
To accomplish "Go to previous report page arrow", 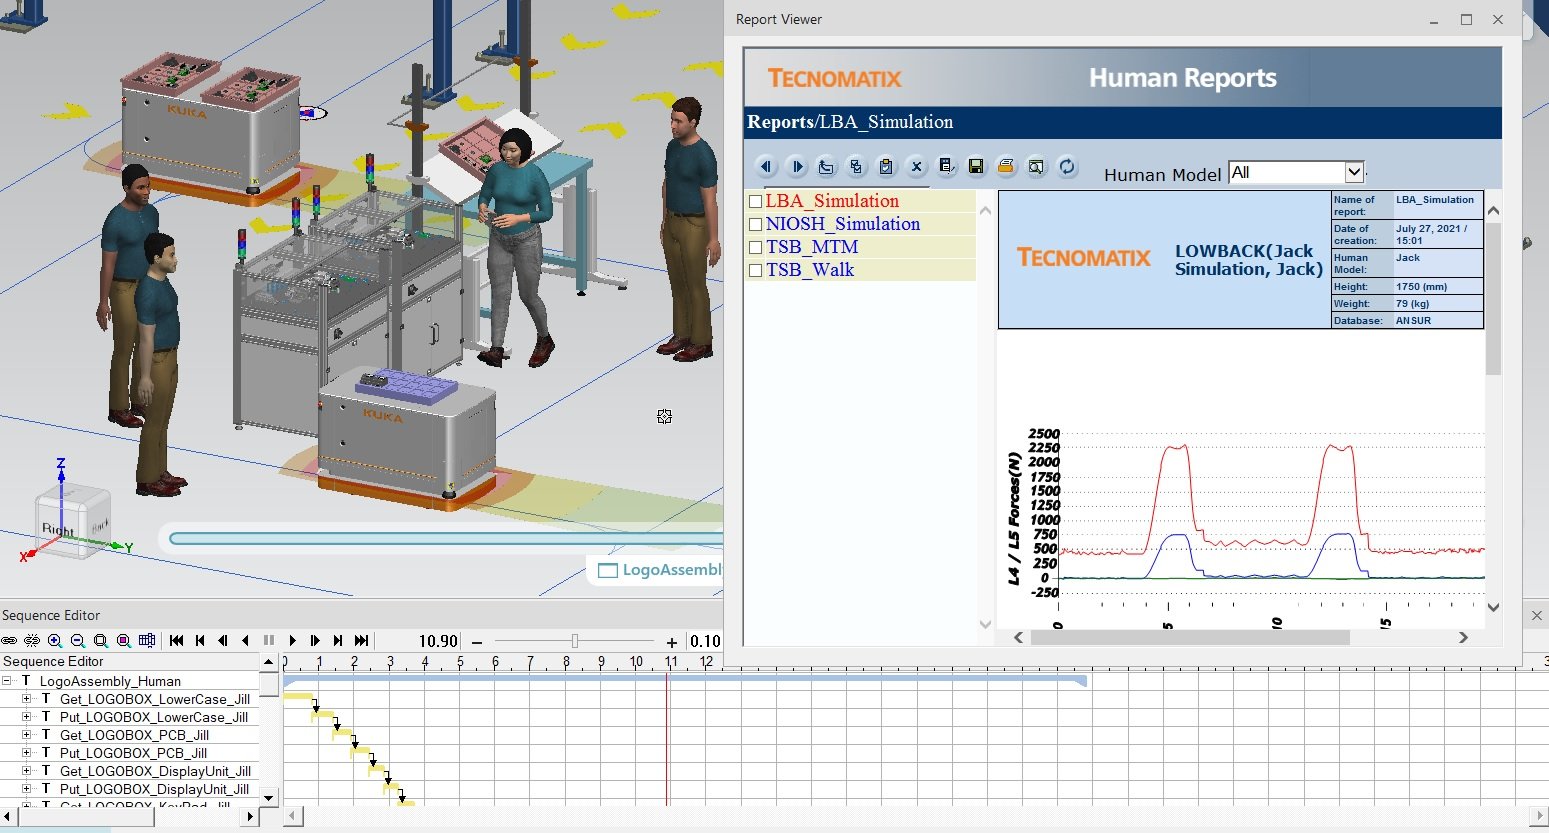I will (766, 167).
